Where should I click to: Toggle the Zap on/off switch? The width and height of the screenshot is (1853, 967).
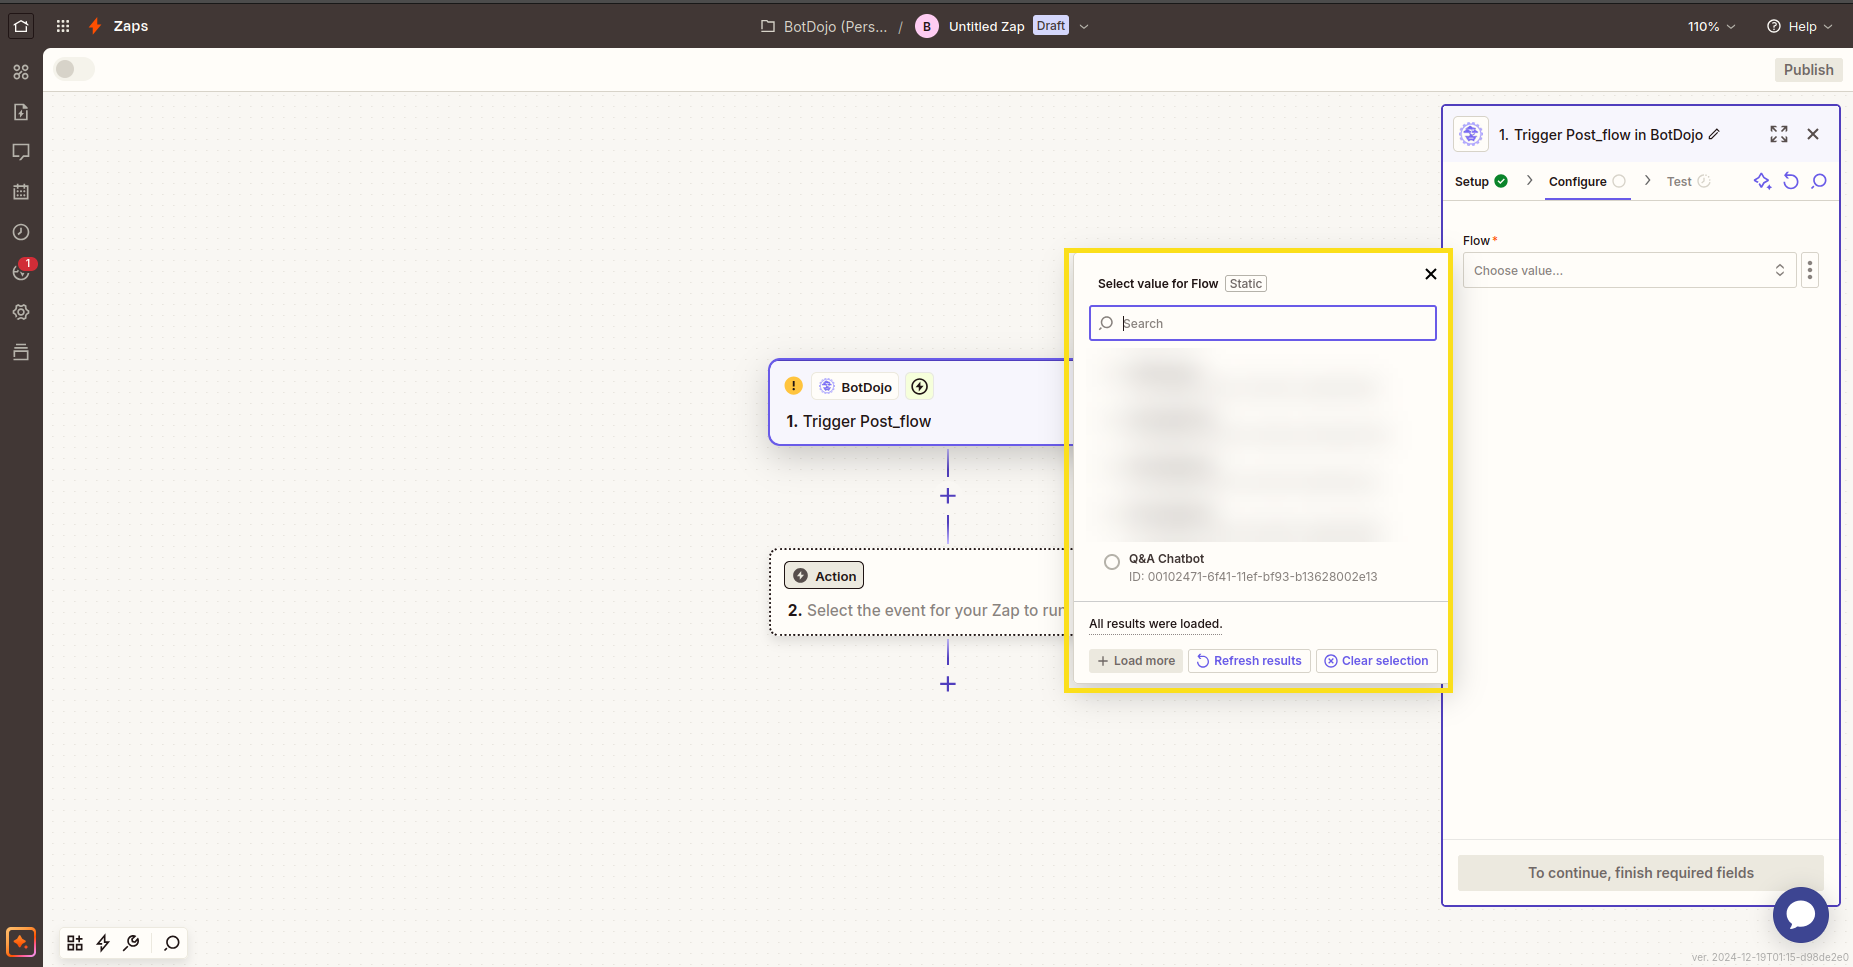click(75, 69)
